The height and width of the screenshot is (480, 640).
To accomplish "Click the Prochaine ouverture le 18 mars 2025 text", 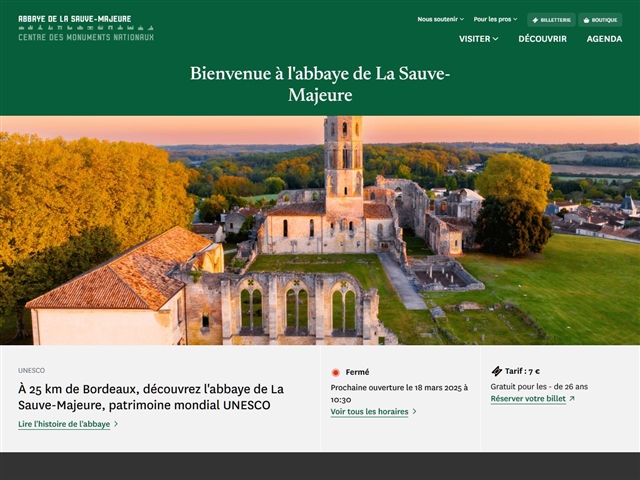I will tap(399, 393).
